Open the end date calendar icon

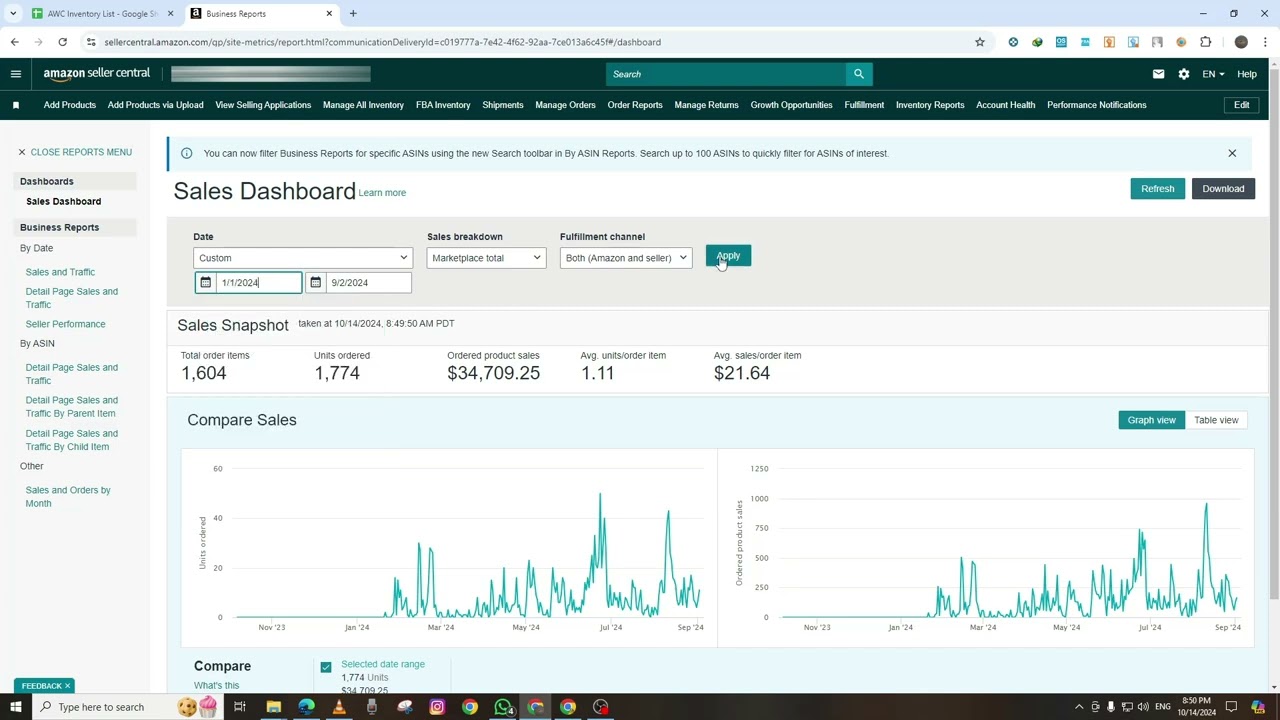point(315,283)
